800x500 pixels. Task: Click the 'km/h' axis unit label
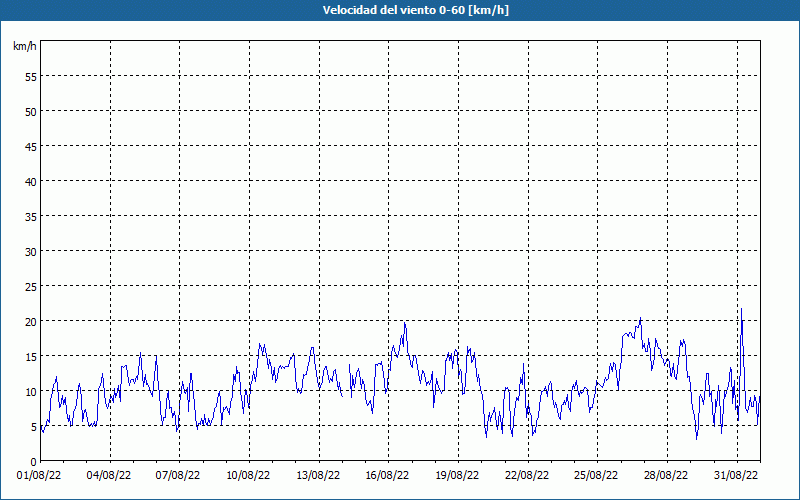(x=24, y=46)
